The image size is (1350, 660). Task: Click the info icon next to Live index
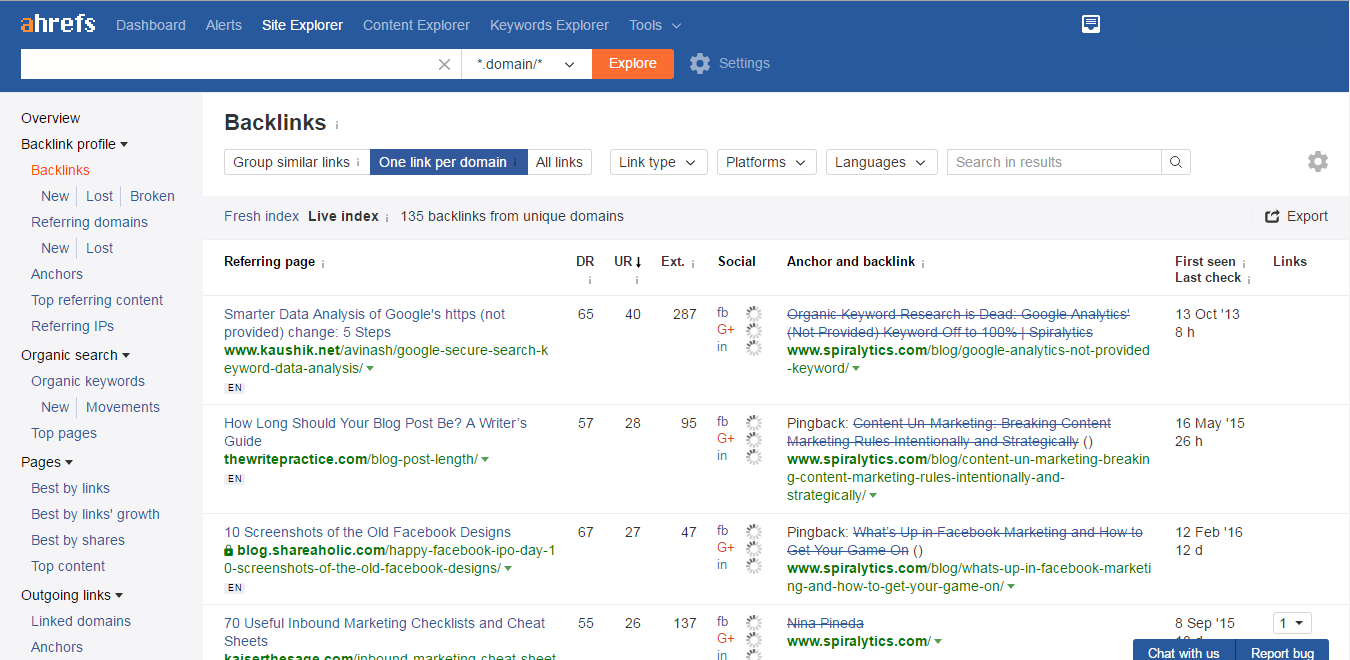[x=387, y=217]
